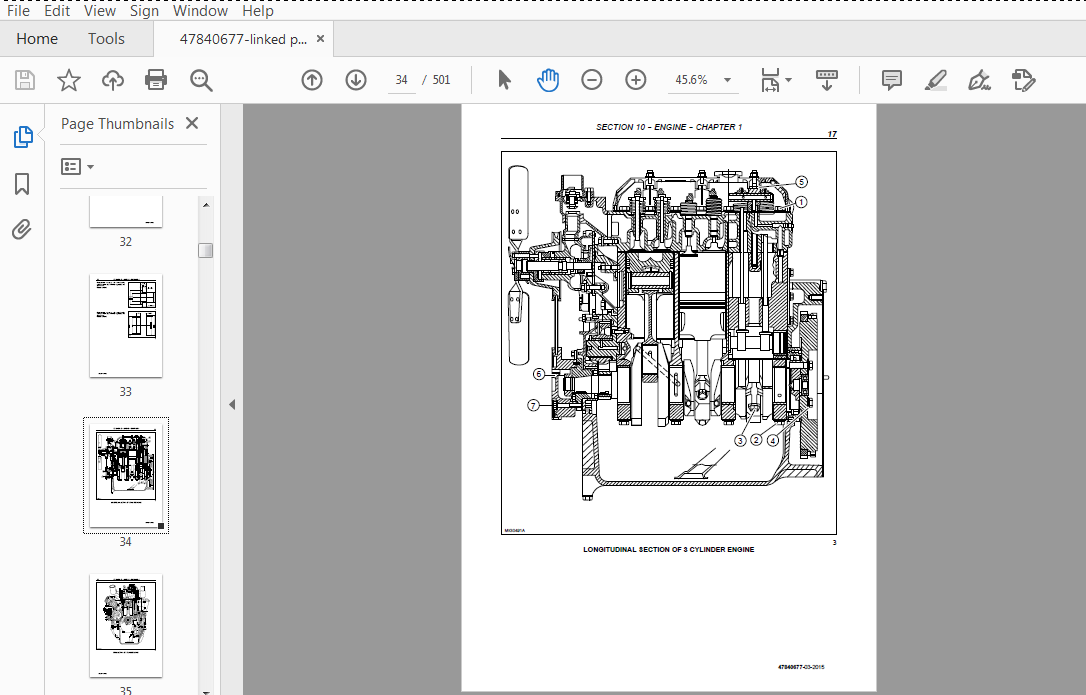Go to previous page with up arrow
This screenshot has width=1086, height=695.
click(312, 80)
